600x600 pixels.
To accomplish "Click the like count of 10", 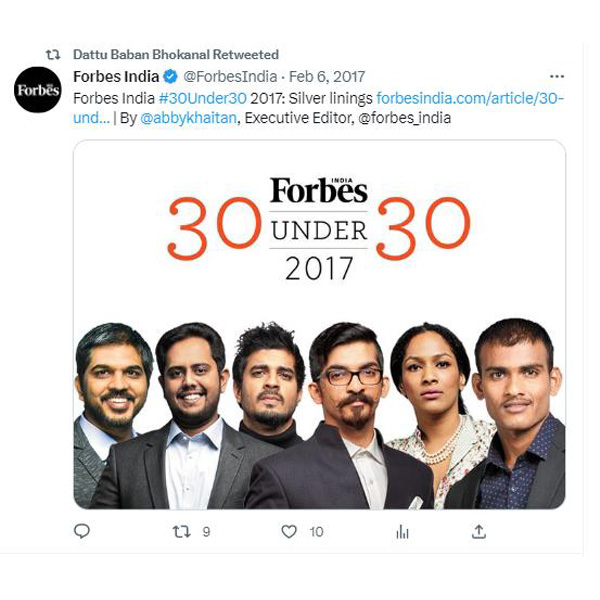I will point(316,531).
